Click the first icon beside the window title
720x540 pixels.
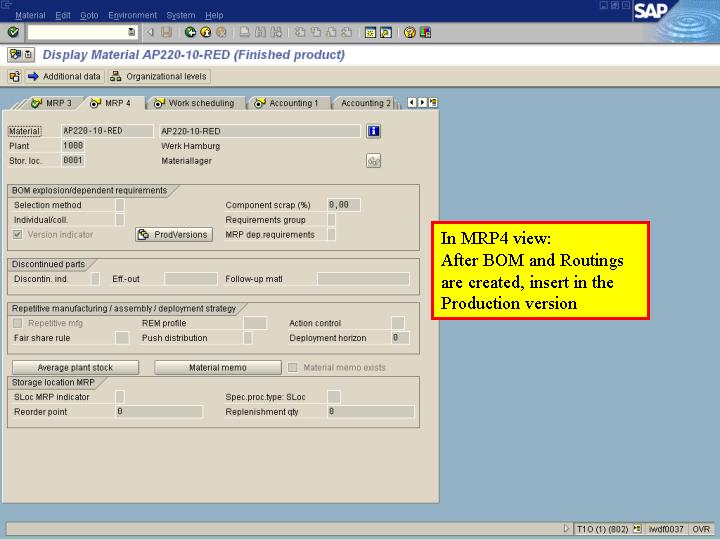tap(15, 55)
